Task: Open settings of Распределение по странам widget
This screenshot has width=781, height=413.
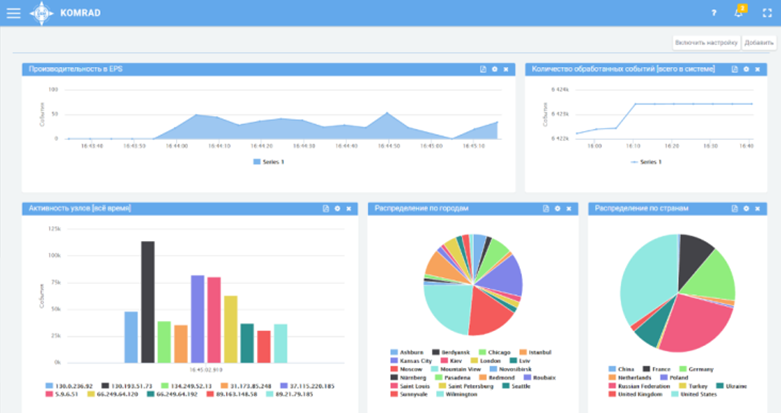Action: [746, 209]
